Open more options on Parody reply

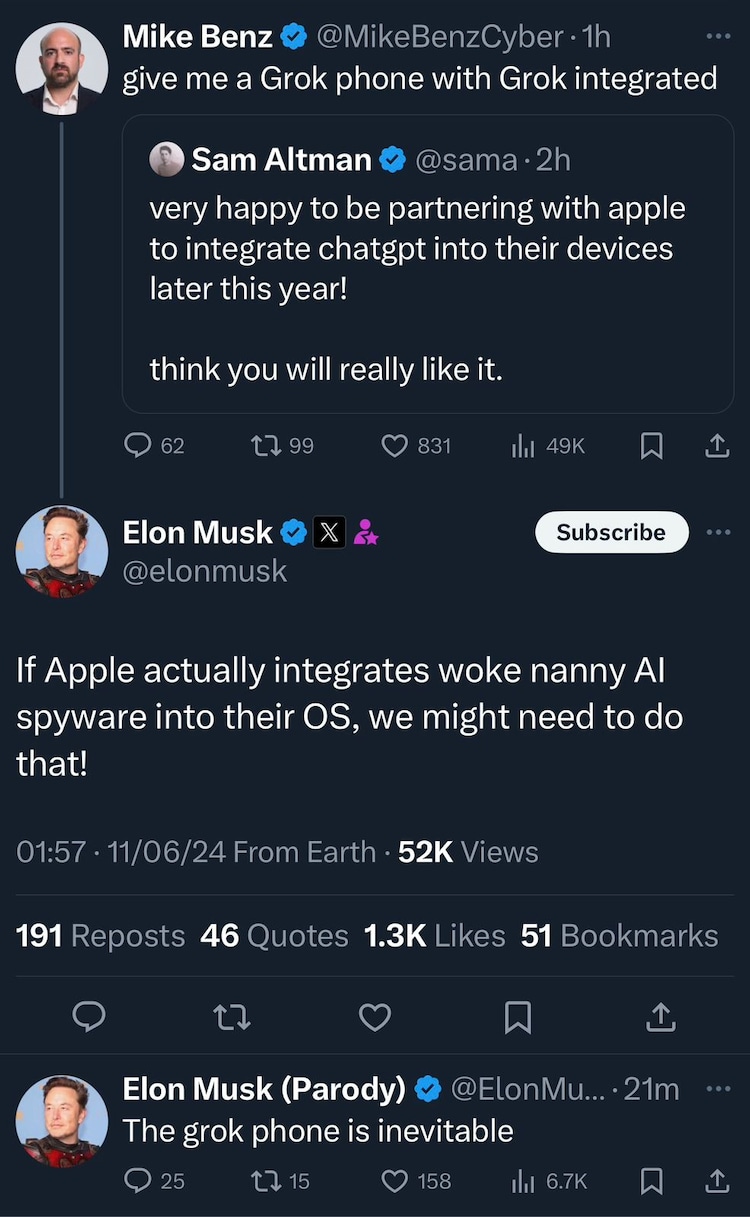pos(717,1088)
